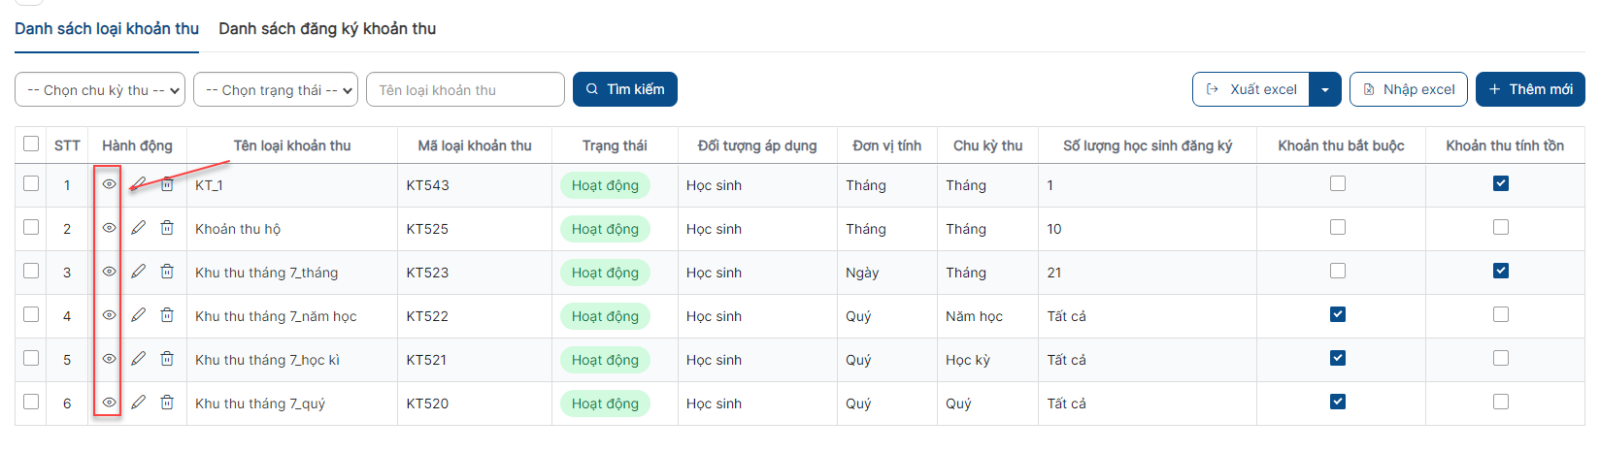Image resolution: width=1600 pixels, height=452 pixels.
Task: Edit Khoản thu hộ with pencil icon
Action: tap(139, 228)
